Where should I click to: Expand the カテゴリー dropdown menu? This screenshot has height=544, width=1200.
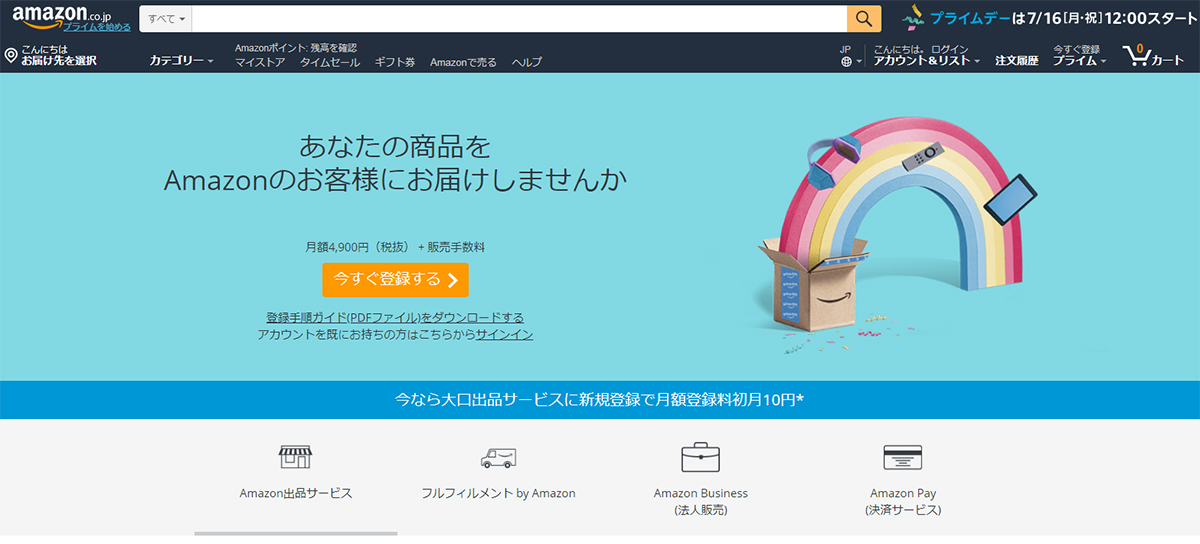click(x=181, y=61)
